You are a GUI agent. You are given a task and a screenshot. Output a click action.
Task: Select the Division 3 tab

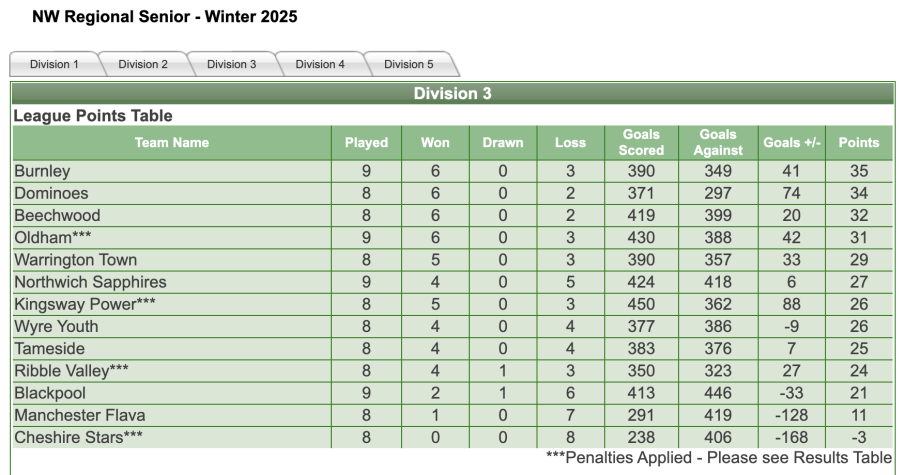click(231, 64)
